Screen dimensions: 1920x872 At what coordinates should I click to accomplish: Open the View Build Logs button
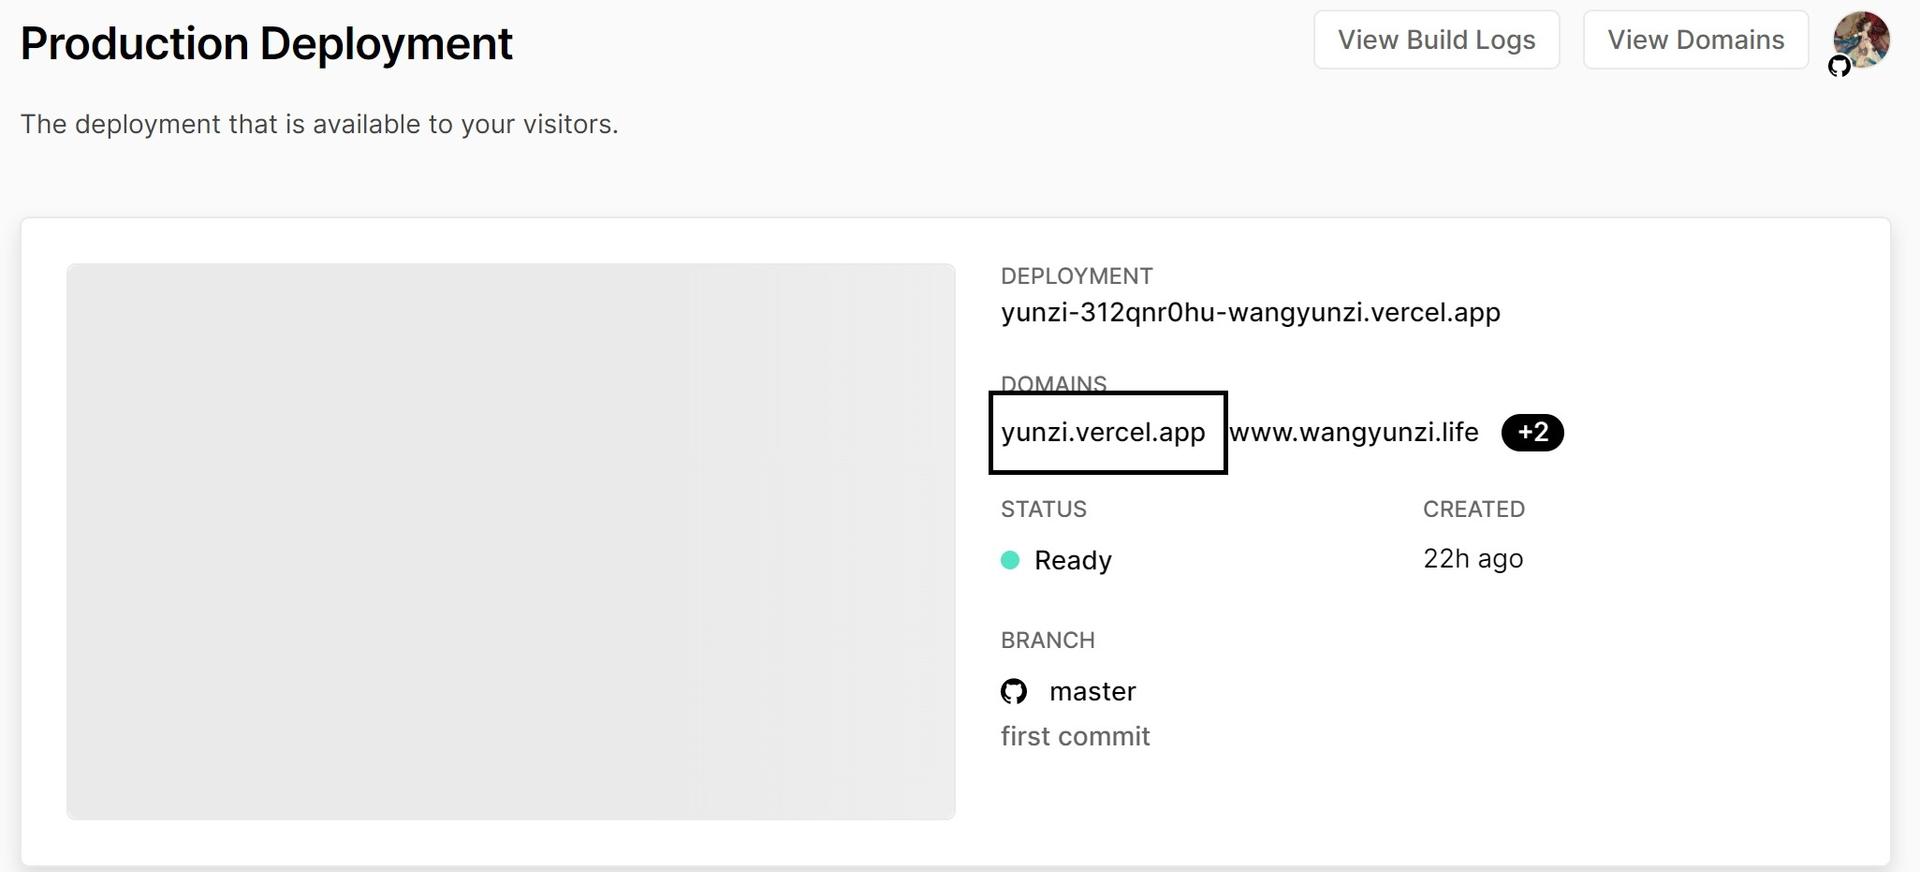pyautogui.click(x=1436, y=40)
